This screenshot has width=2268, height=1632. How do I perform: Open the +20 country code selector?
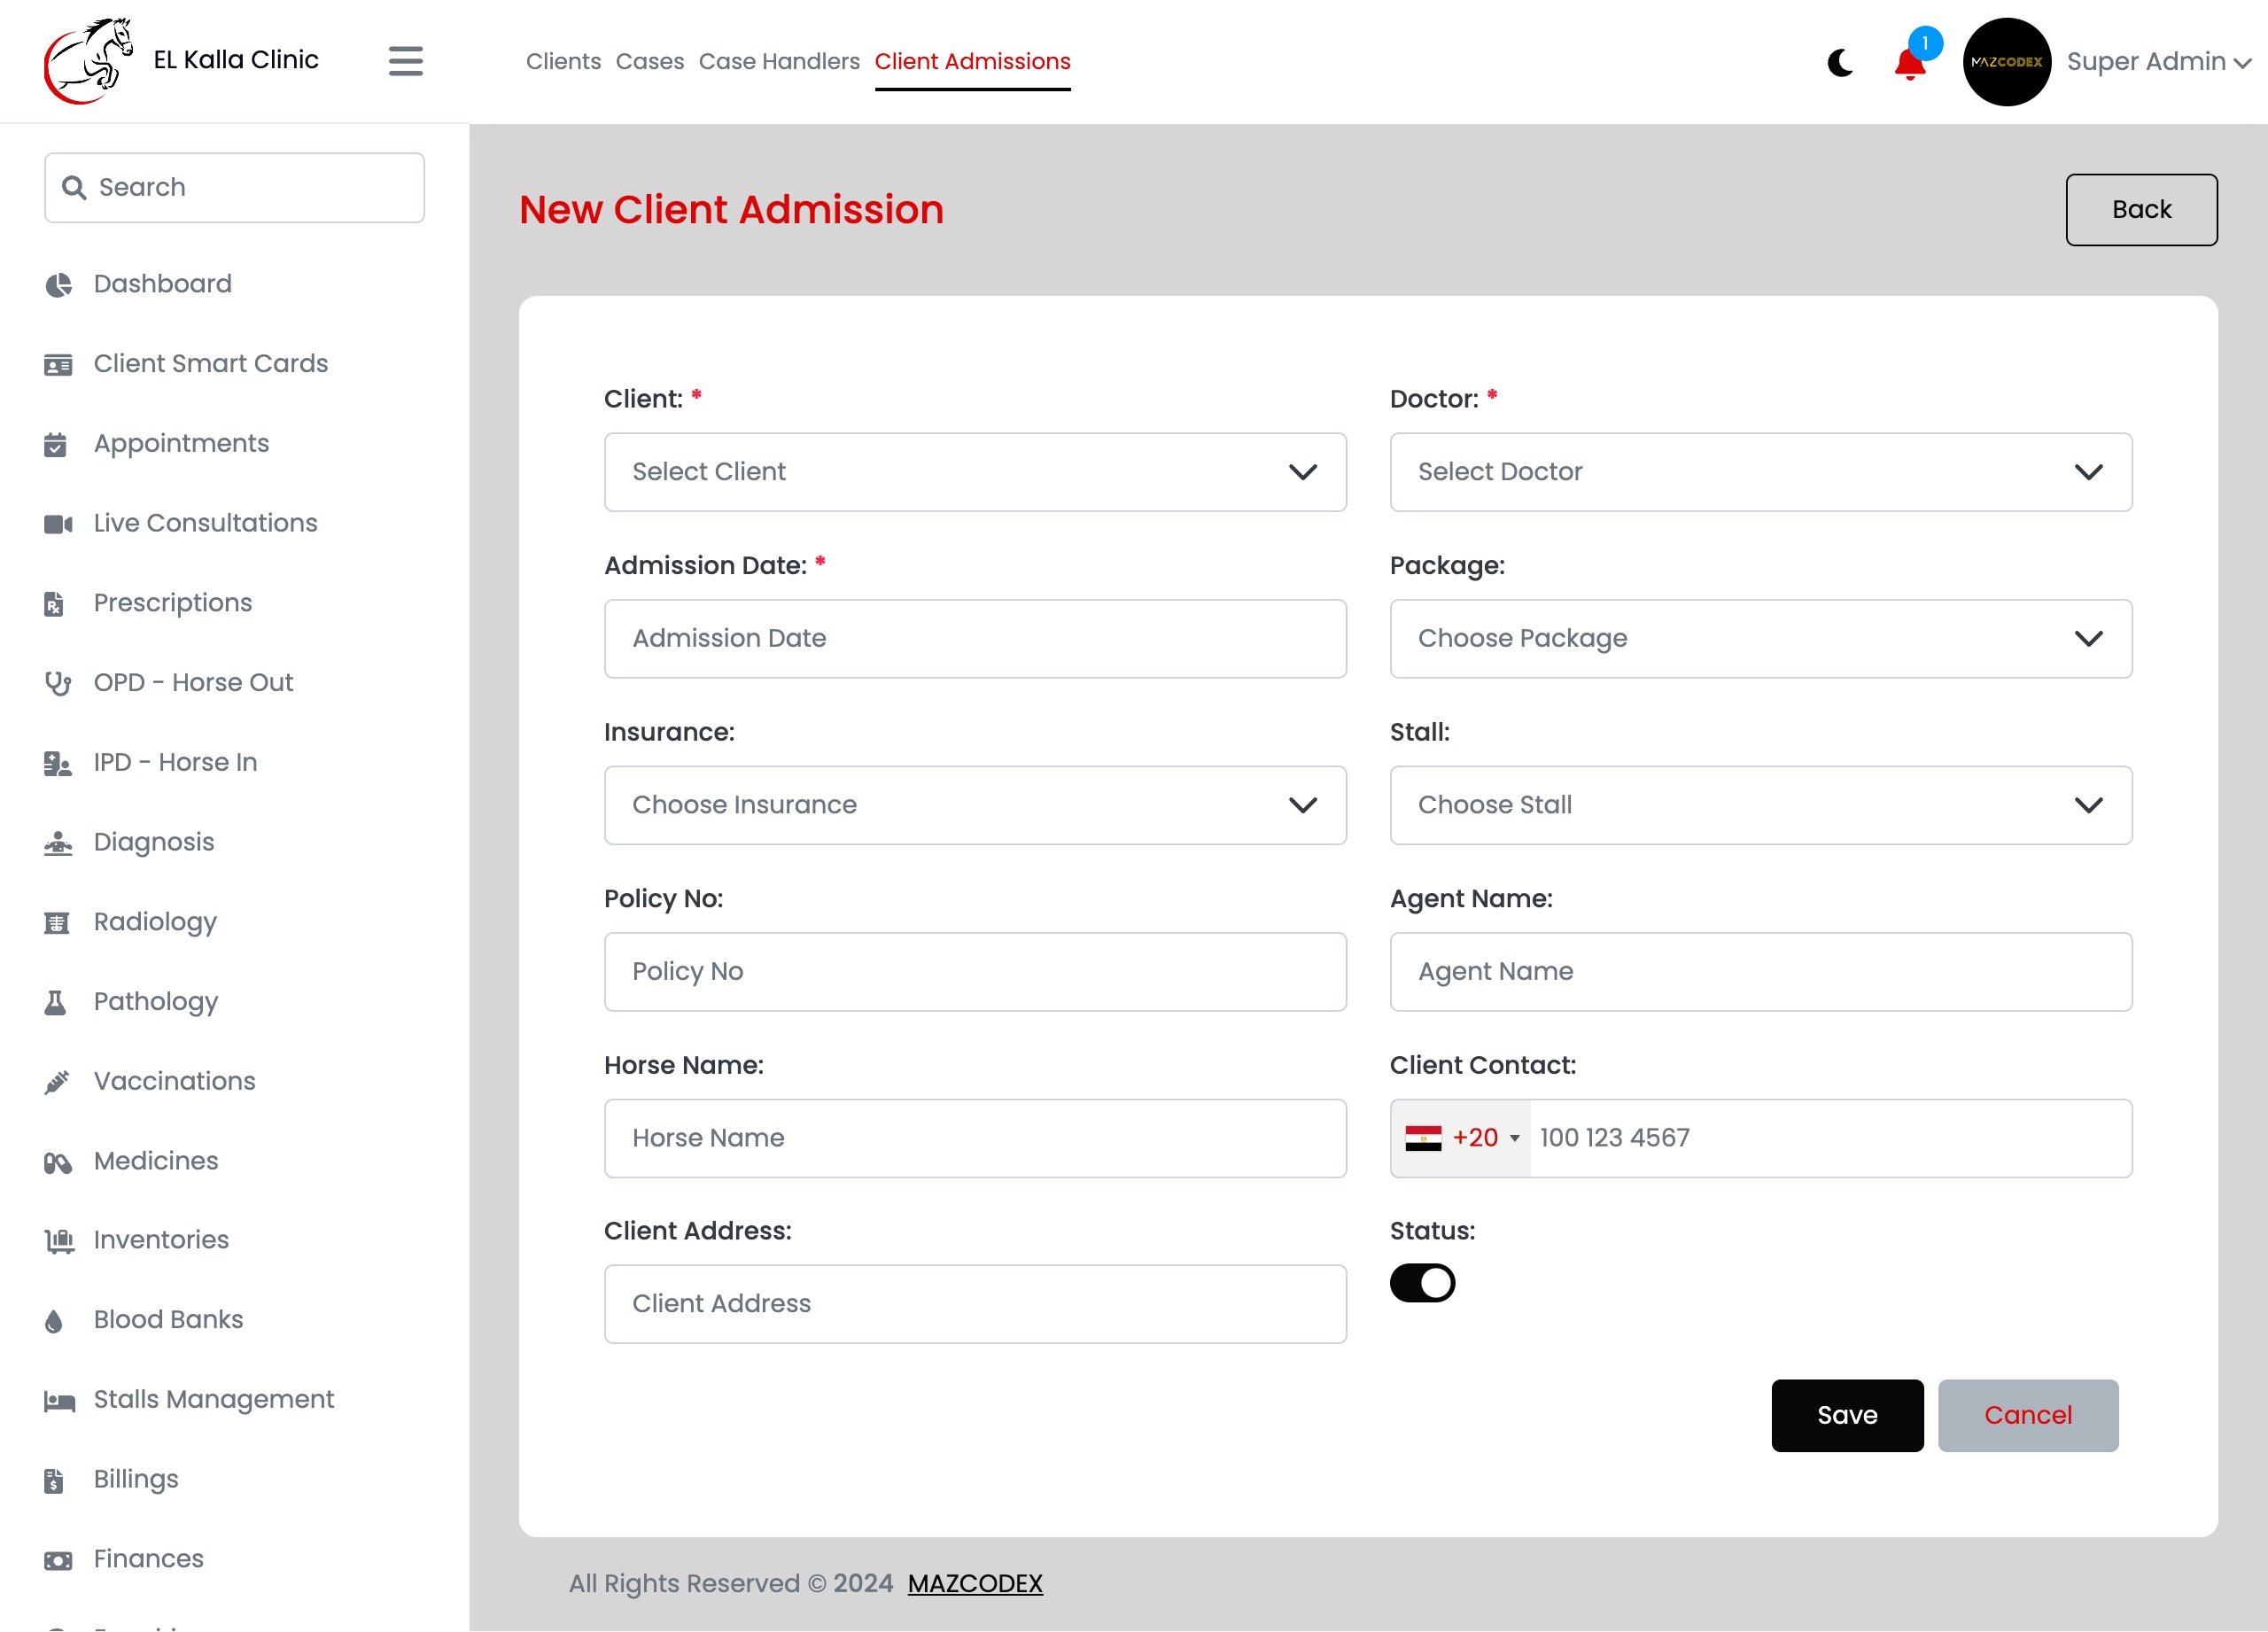click(1461, 1138)
